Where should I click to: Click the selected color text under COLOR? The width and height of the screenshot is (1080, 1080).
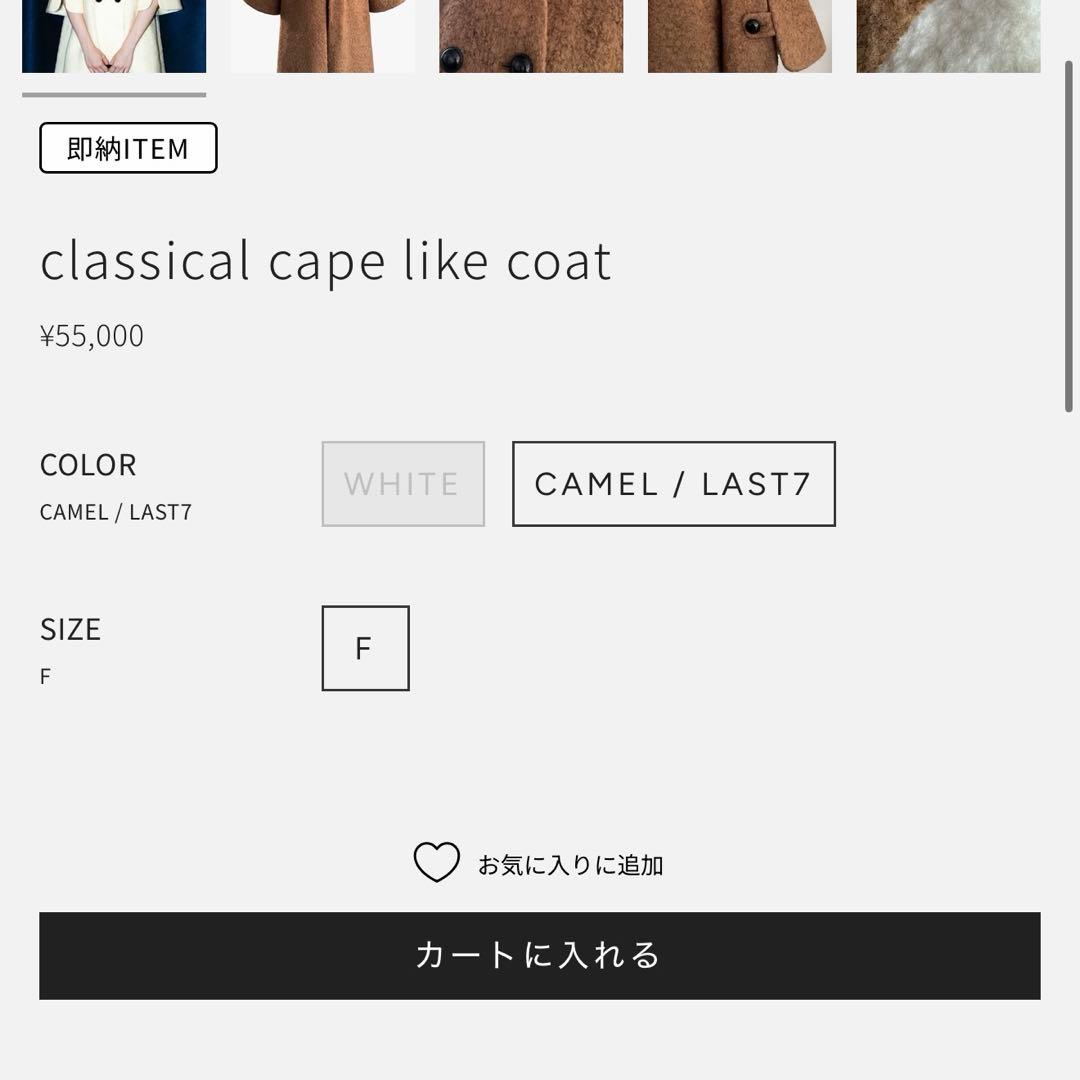(x=116, y=512)
